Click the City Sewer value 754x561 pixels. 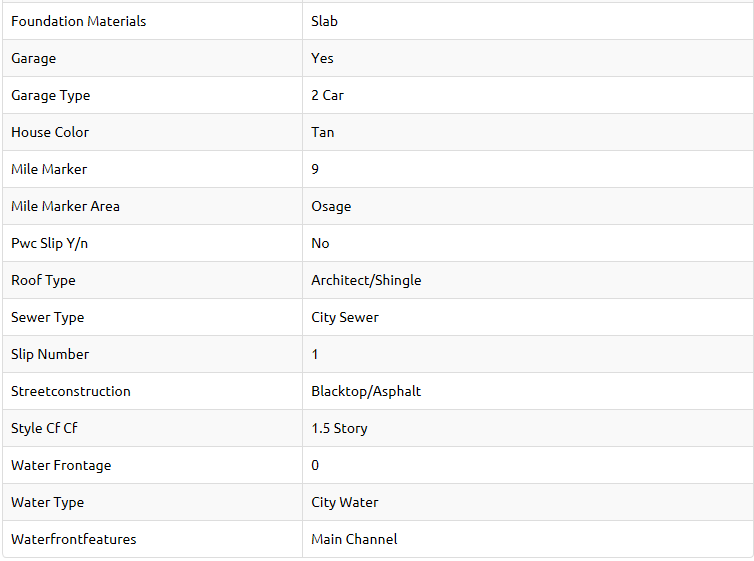(x=345, y=317)
